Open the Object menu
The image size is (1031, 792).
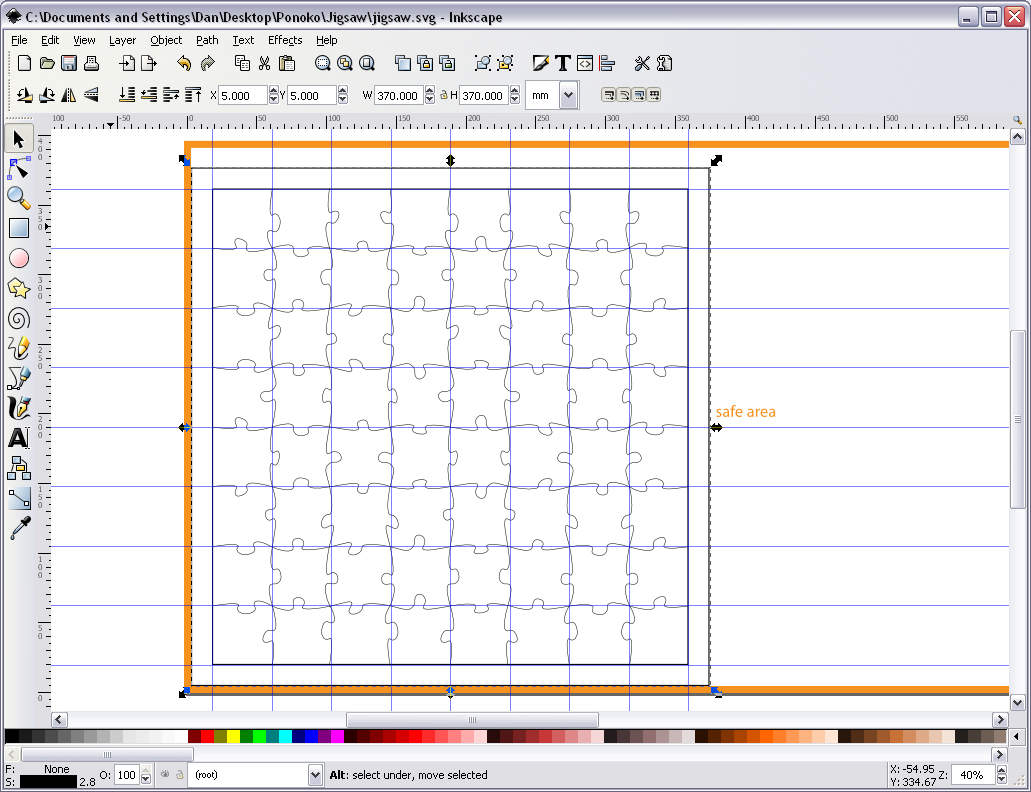click(x=166, y=40)
